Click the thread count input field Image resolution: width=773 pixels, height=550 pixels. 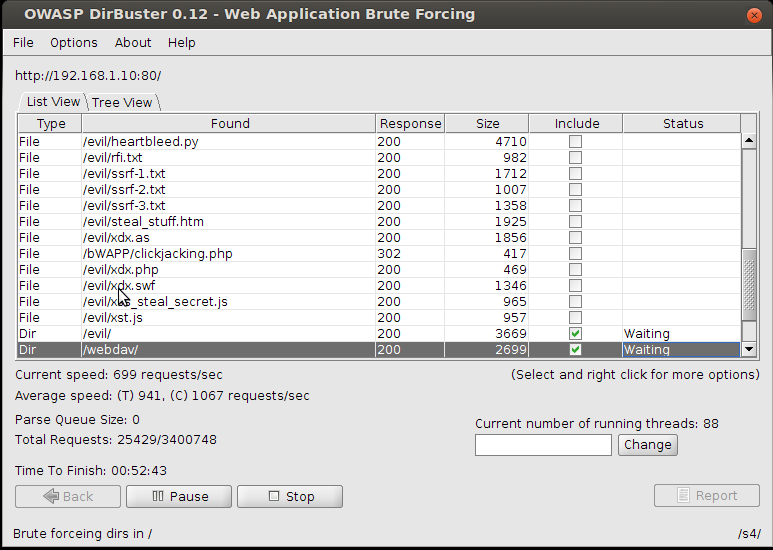pyautogui.click(x=543, y=445)
